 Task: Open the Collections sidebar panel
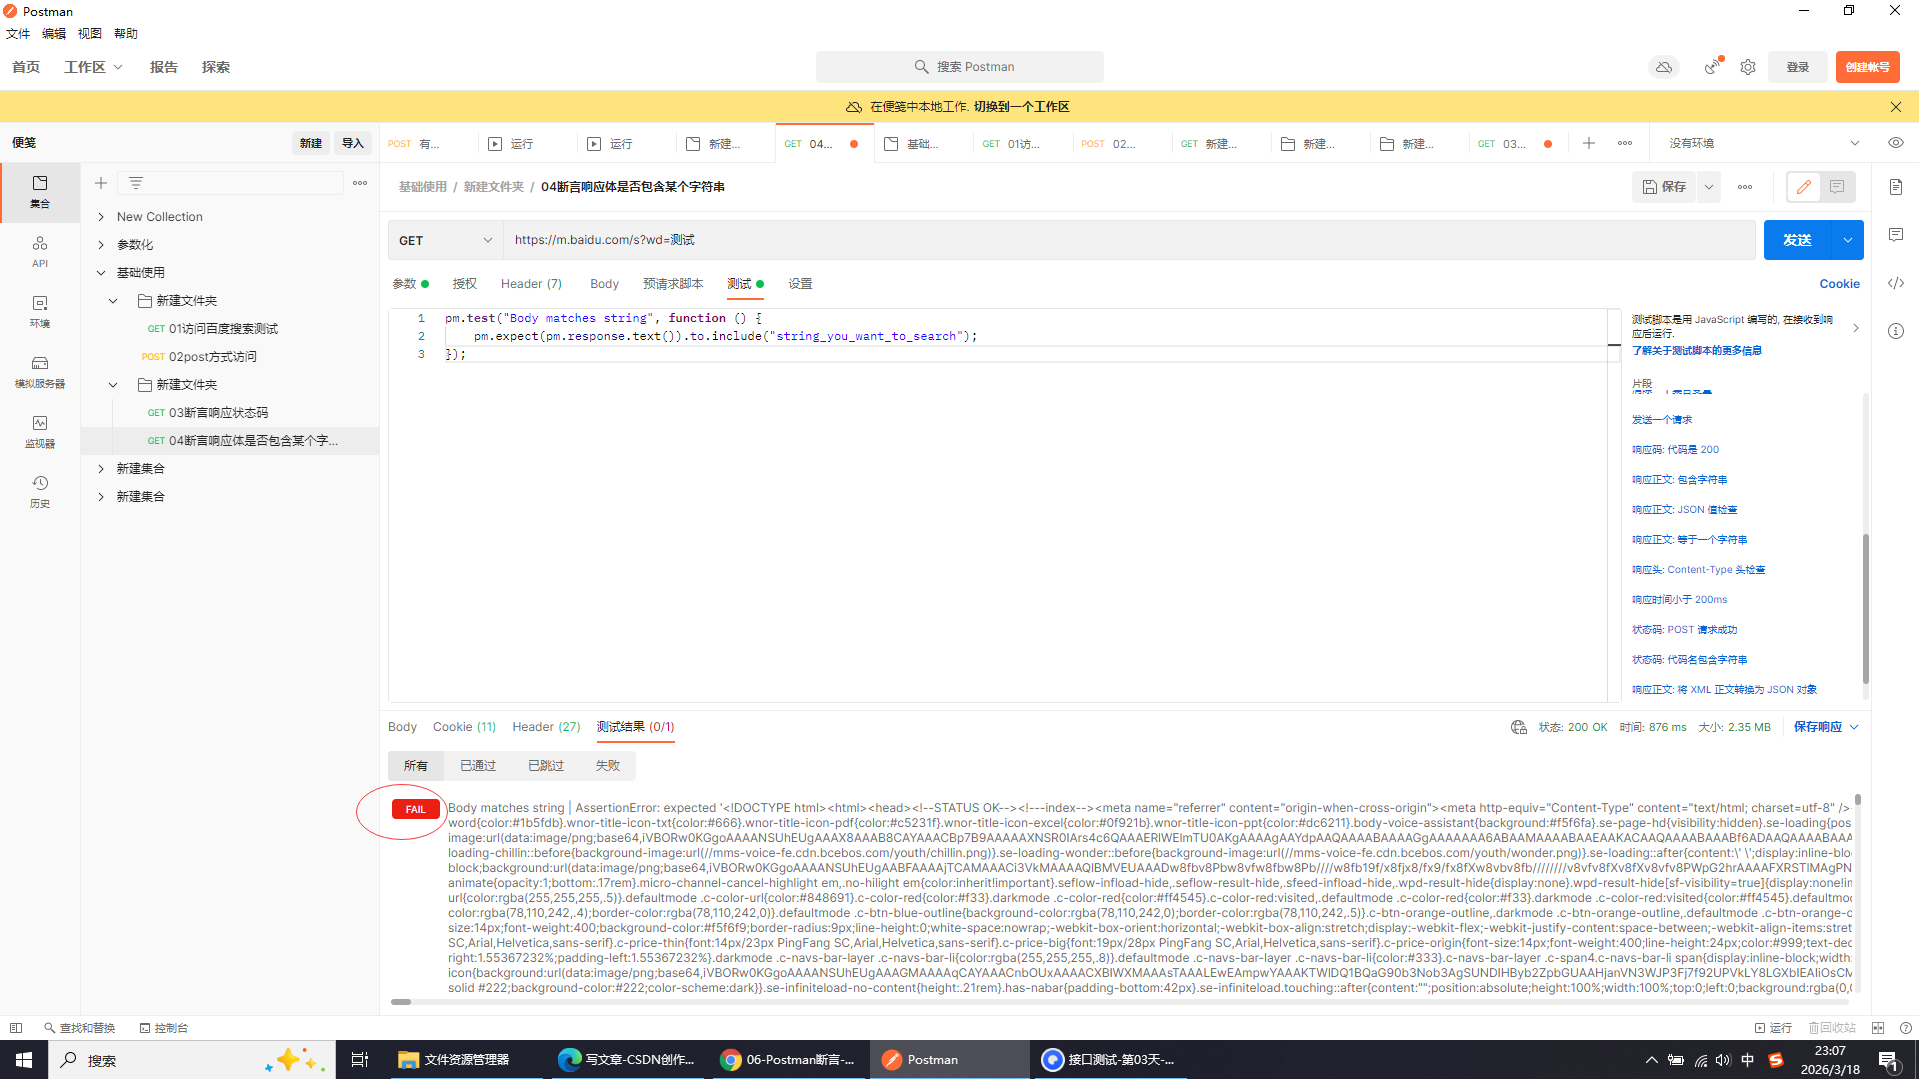tap(40, 192)
